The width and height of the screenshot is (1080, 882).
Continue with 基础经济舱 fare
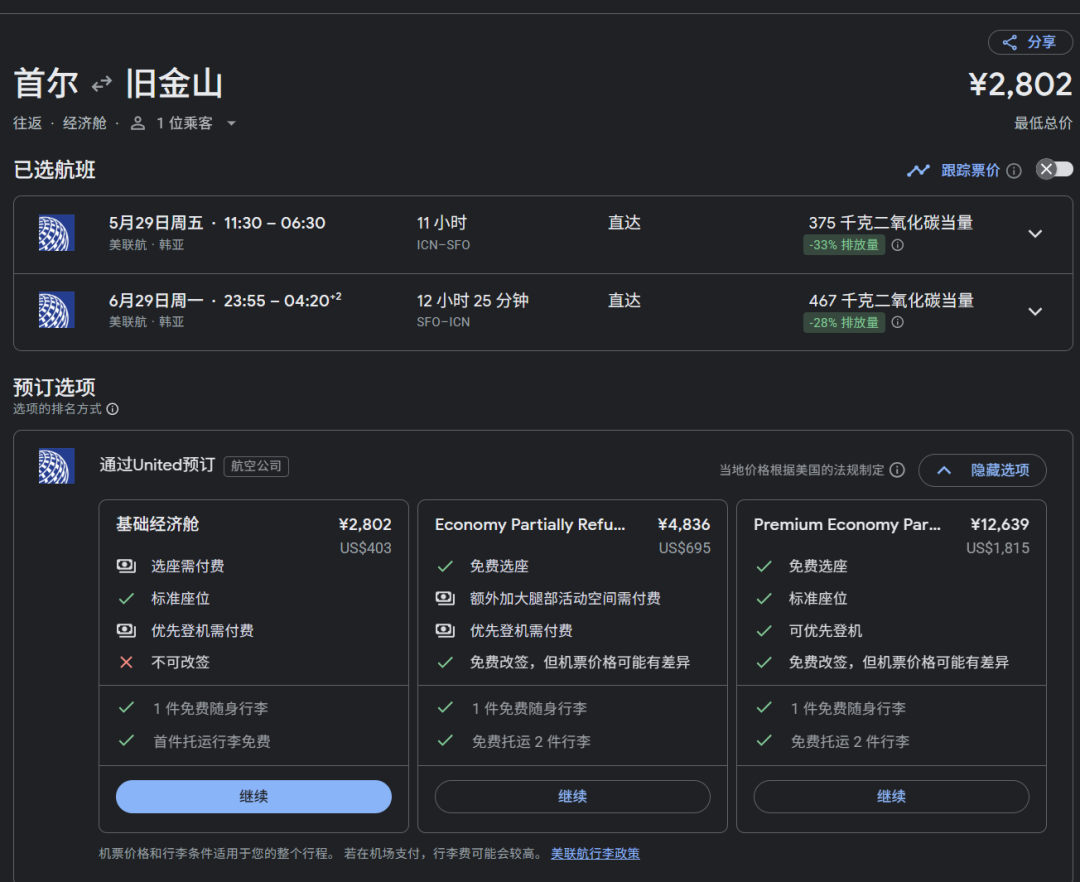pyautogui.click(x=253, y=797)
